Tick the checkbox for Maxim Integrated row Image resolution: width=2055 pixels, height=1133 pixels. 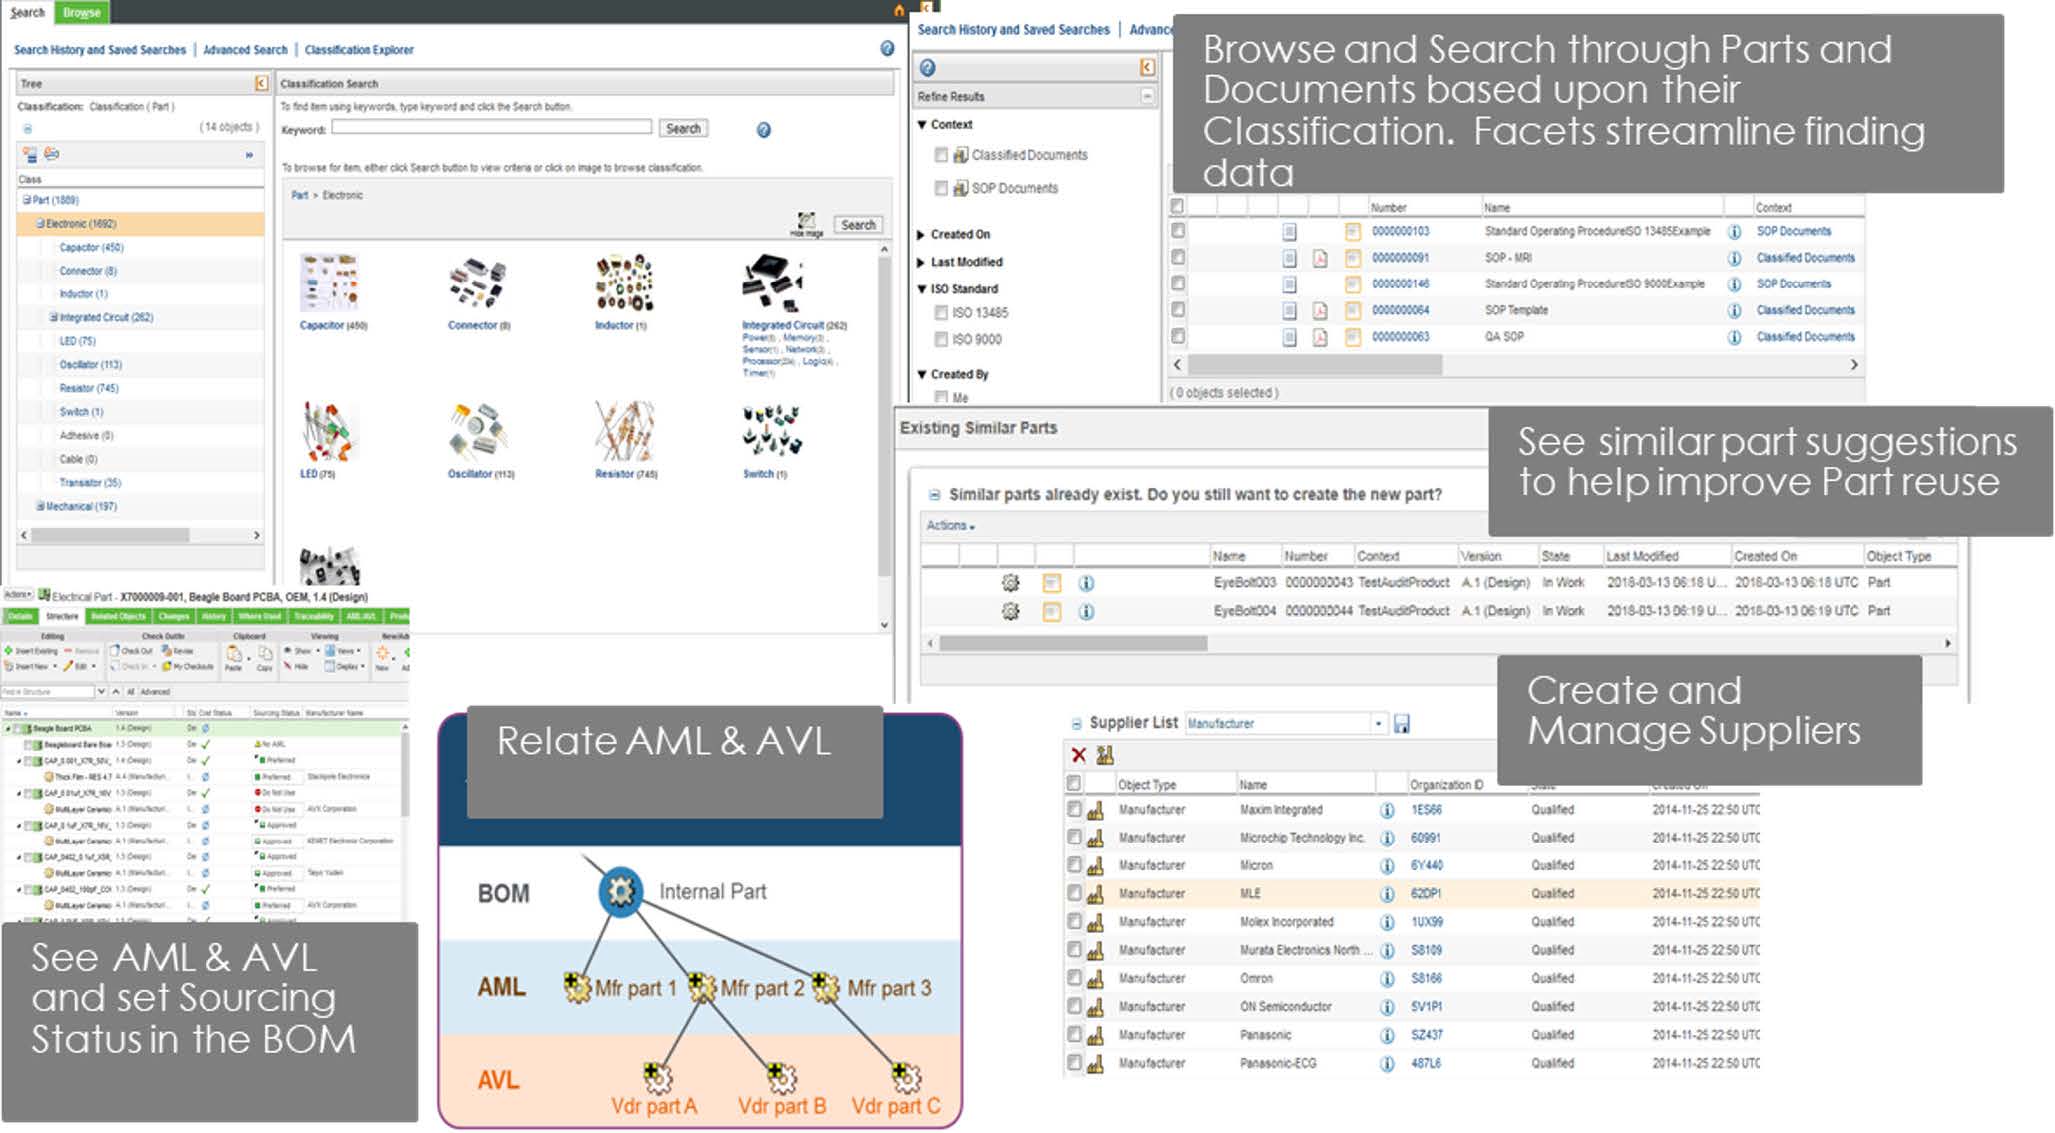1074,809
